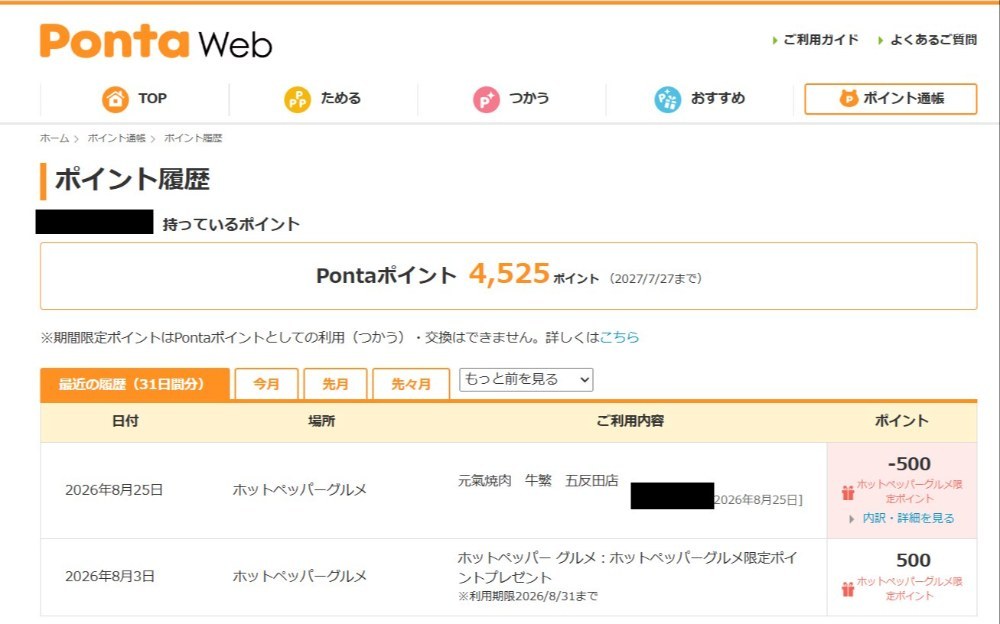Click the 場所 column header
Viewport: 1000px width, 624px height.
pyautogui.click(x=321, y=421)
